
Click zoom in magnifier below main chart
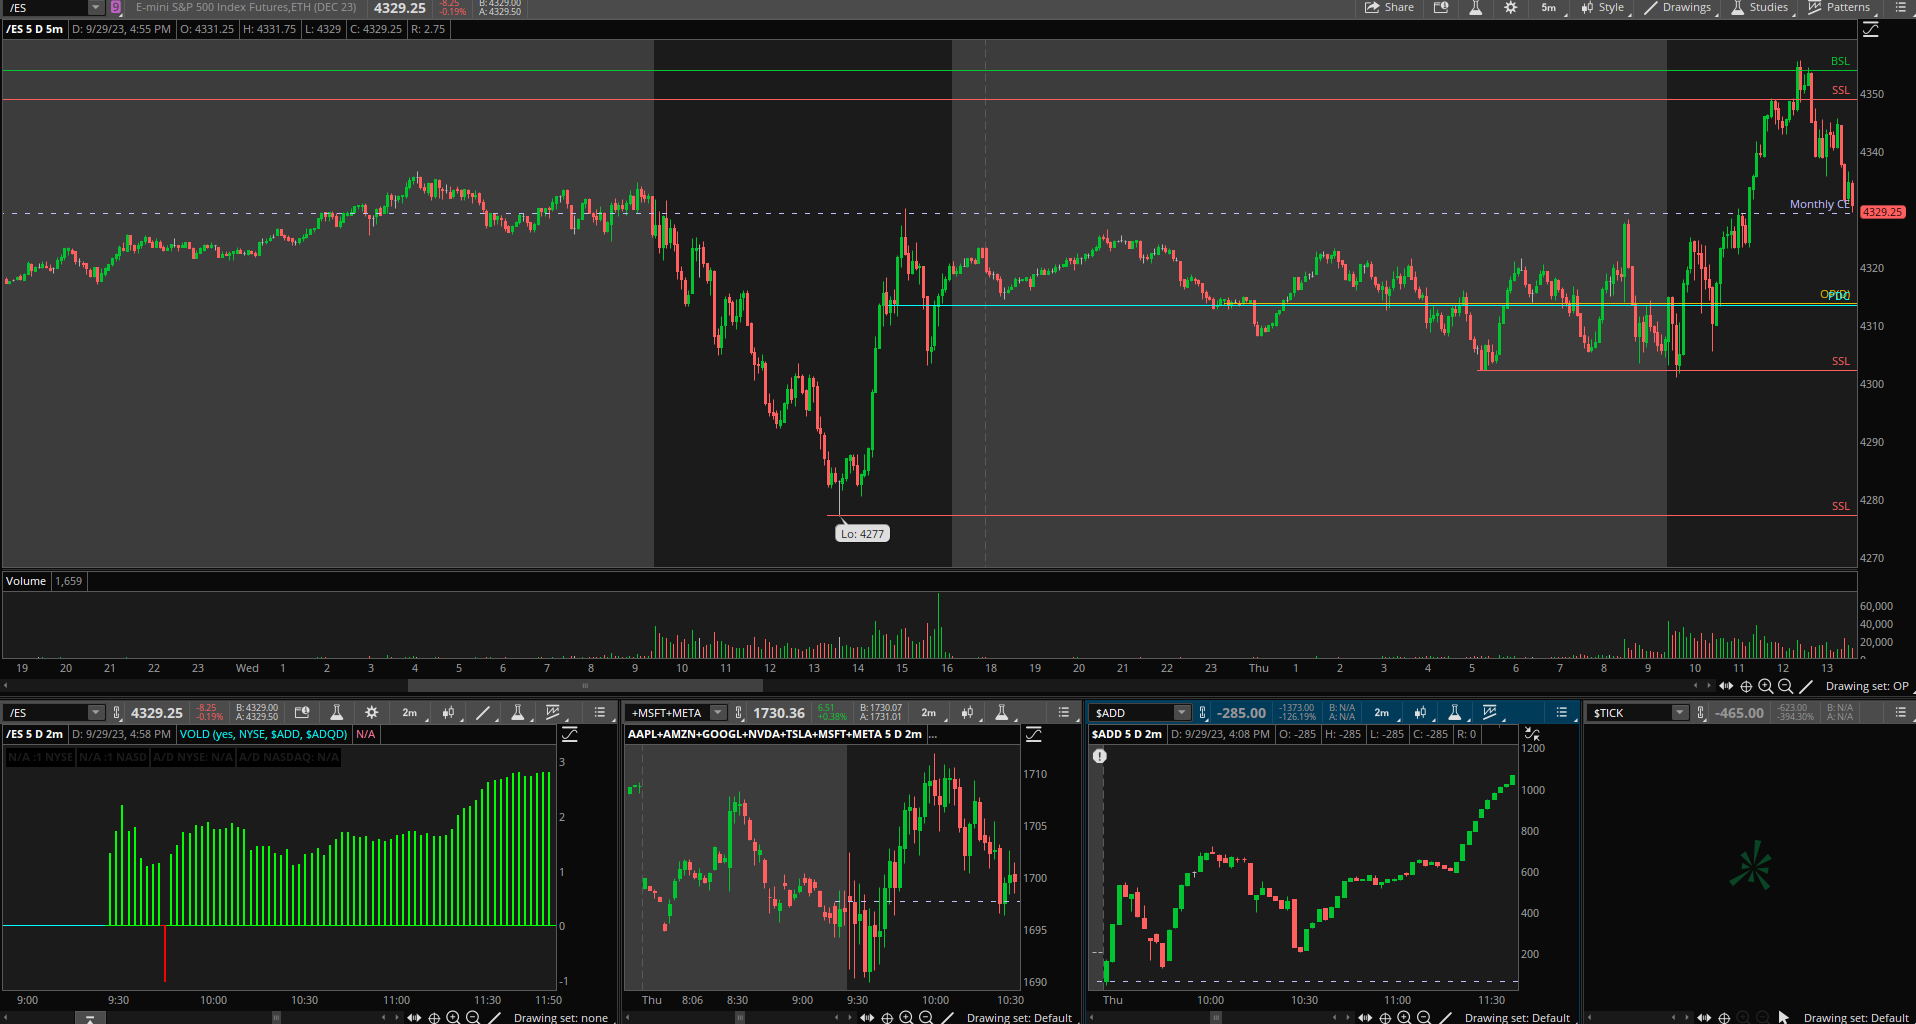coord(1766,686)
